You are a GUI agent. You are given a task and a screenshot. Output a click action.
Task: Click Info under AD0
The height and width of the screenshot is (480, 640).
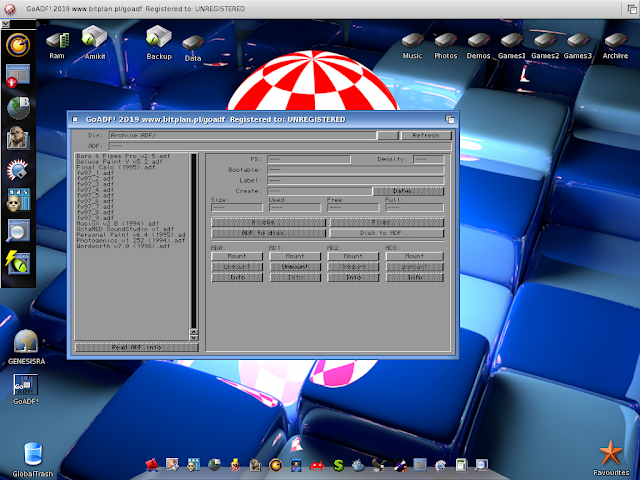pyautogui.click(x=237, y=278)
